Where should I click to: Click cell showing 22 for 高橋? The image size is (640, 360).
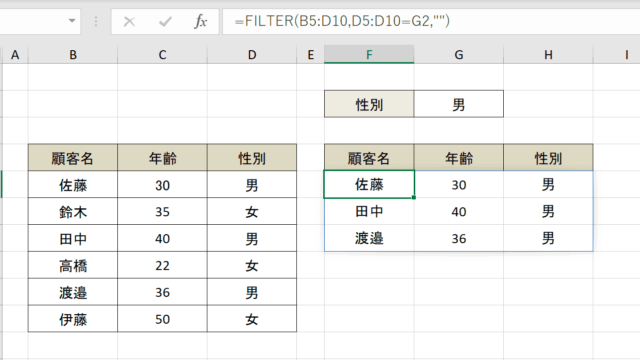coord(162,265)
